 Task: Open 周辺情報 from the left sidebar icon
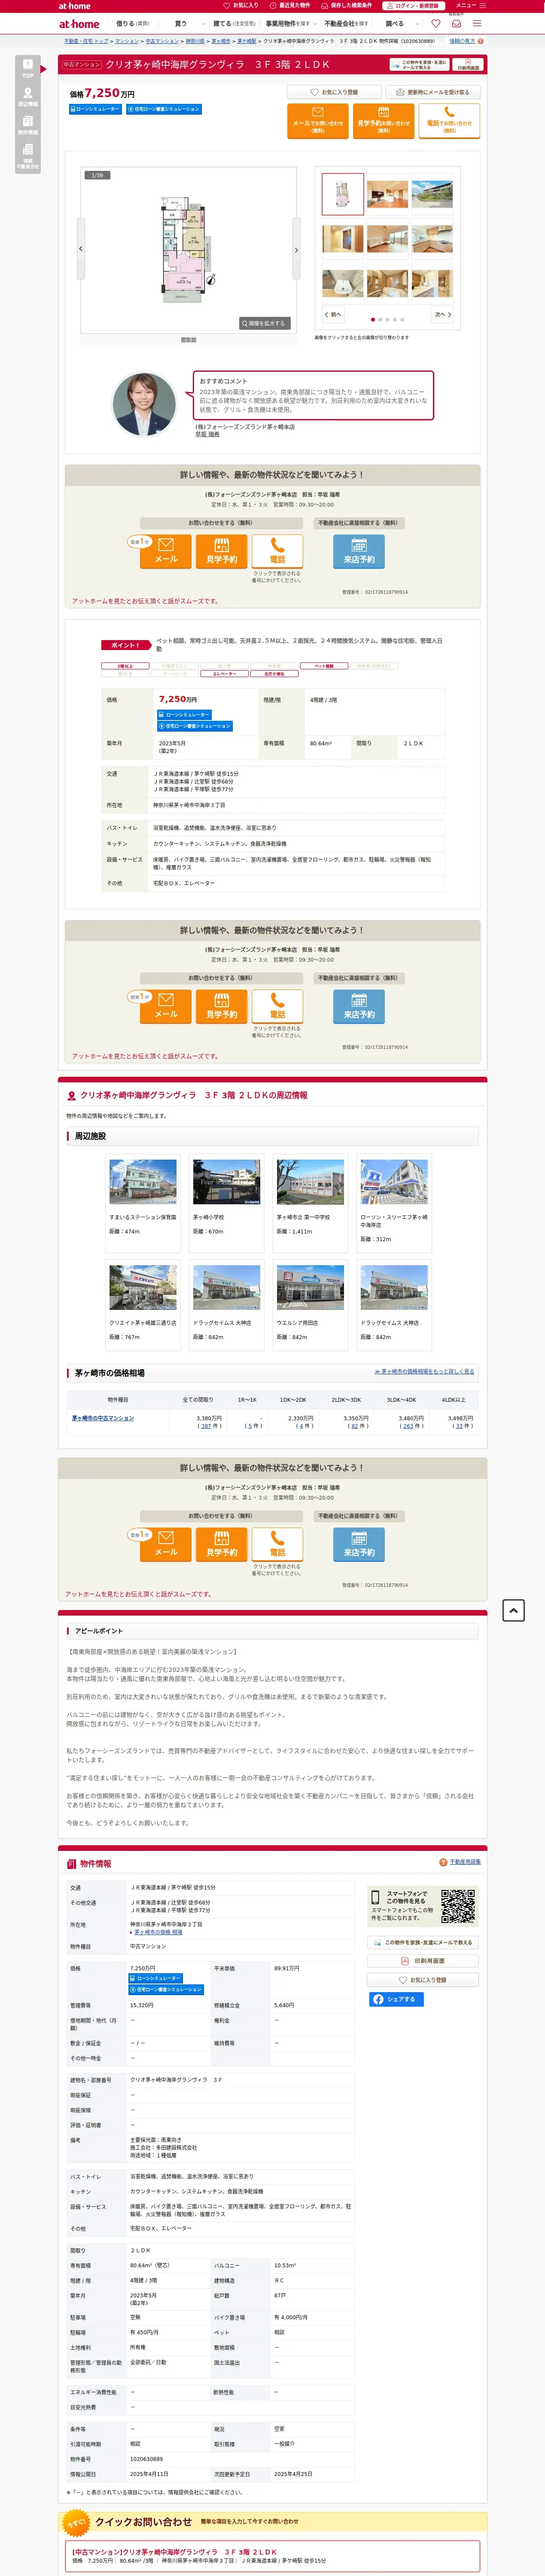[28, 97]
